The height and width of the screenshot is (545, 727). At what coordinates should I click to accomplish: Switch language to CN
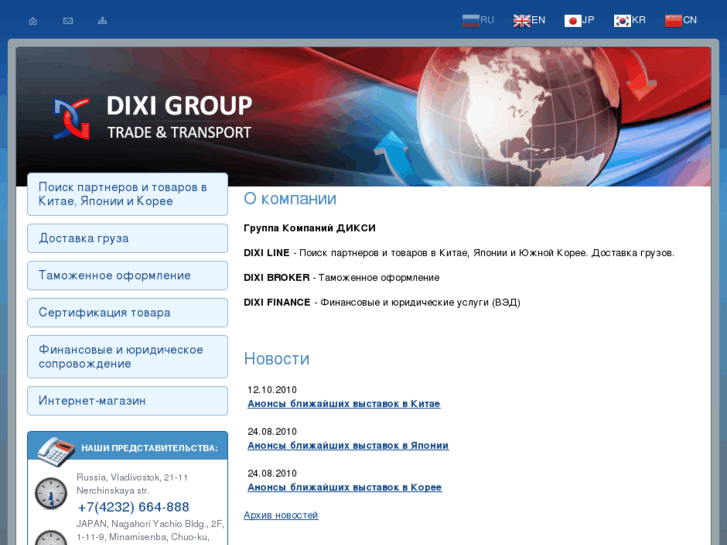(690, 20)
